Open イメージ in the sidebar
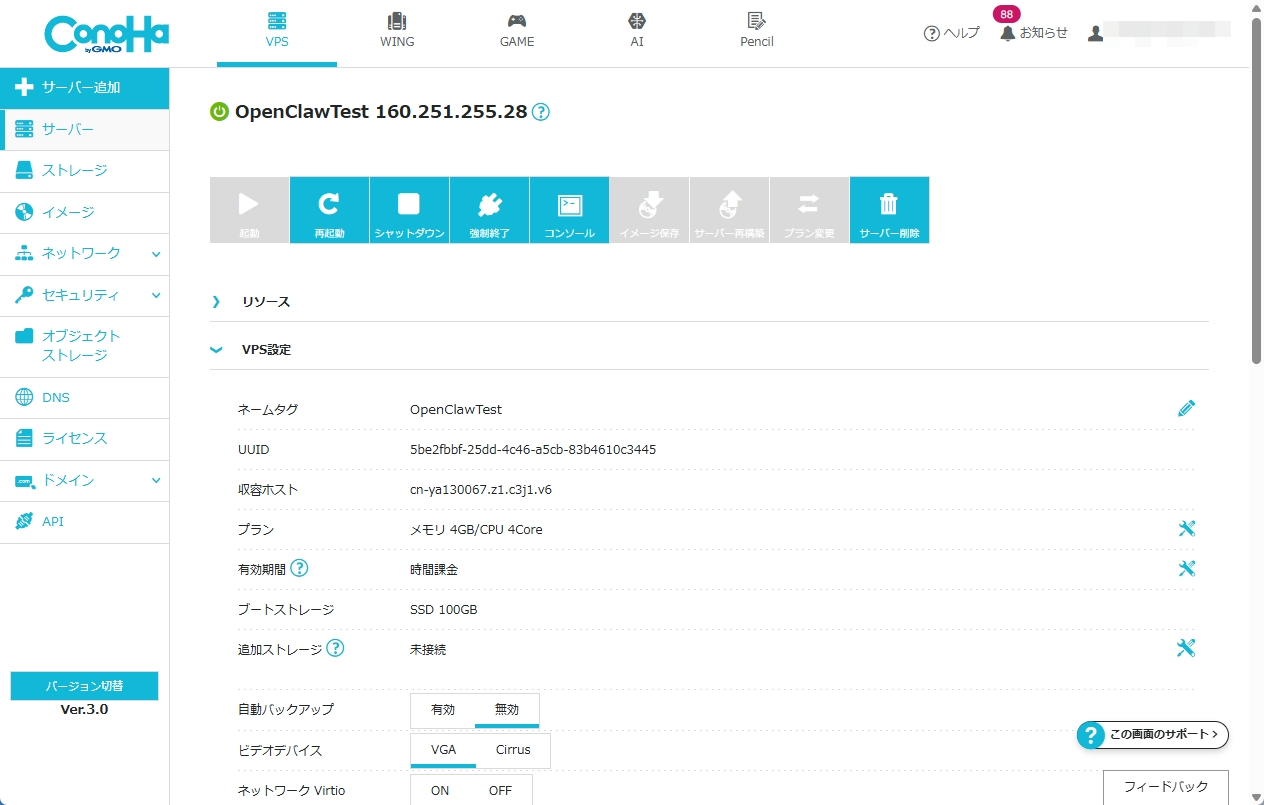Image resolution: width=1264 pixels, height=805 pixels. pyautogui.click(x=85, y=212)
